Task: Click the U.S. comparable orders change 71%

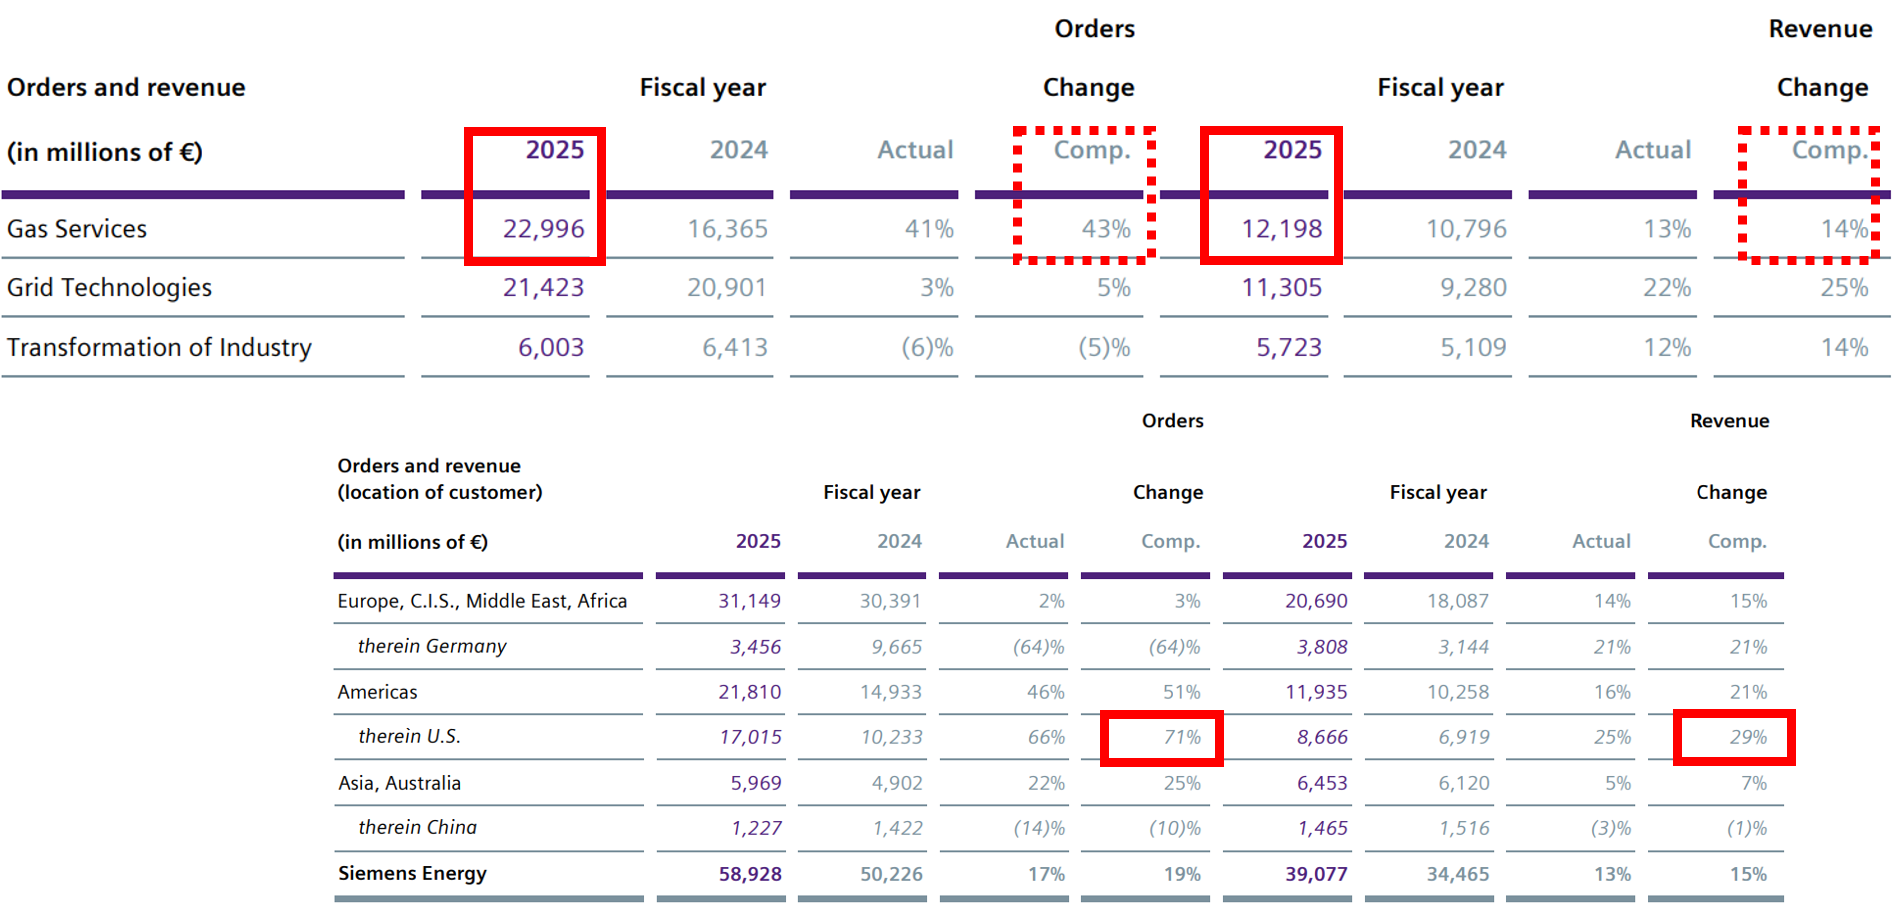Action: coord(1181,737)
